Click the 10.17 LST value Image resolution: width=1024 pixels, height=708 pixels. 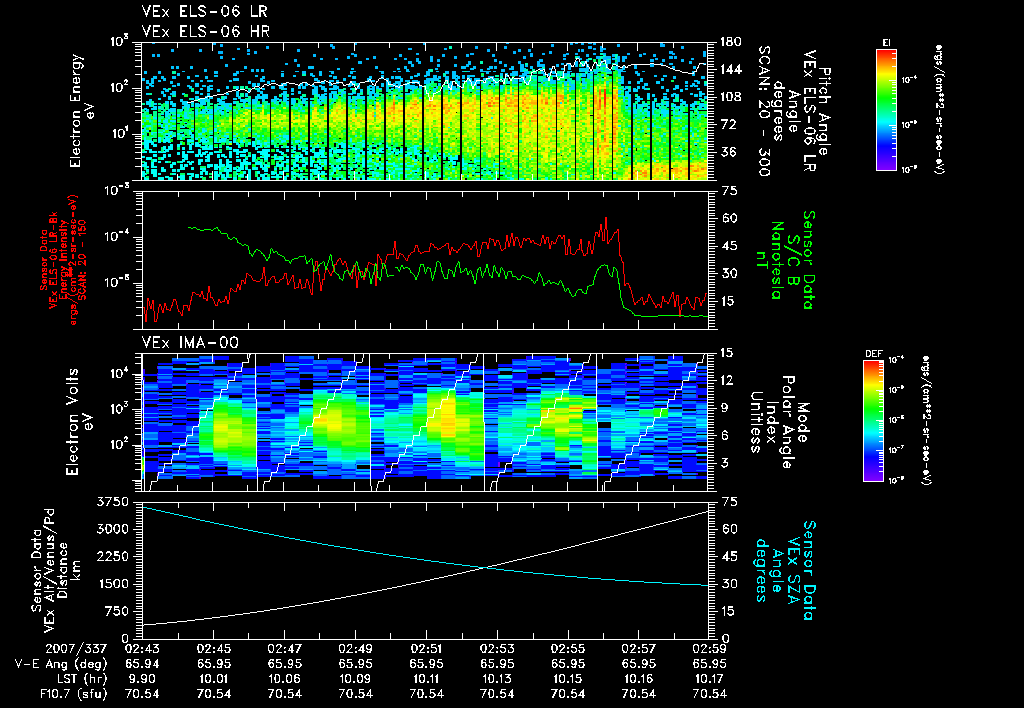[709, 679]
